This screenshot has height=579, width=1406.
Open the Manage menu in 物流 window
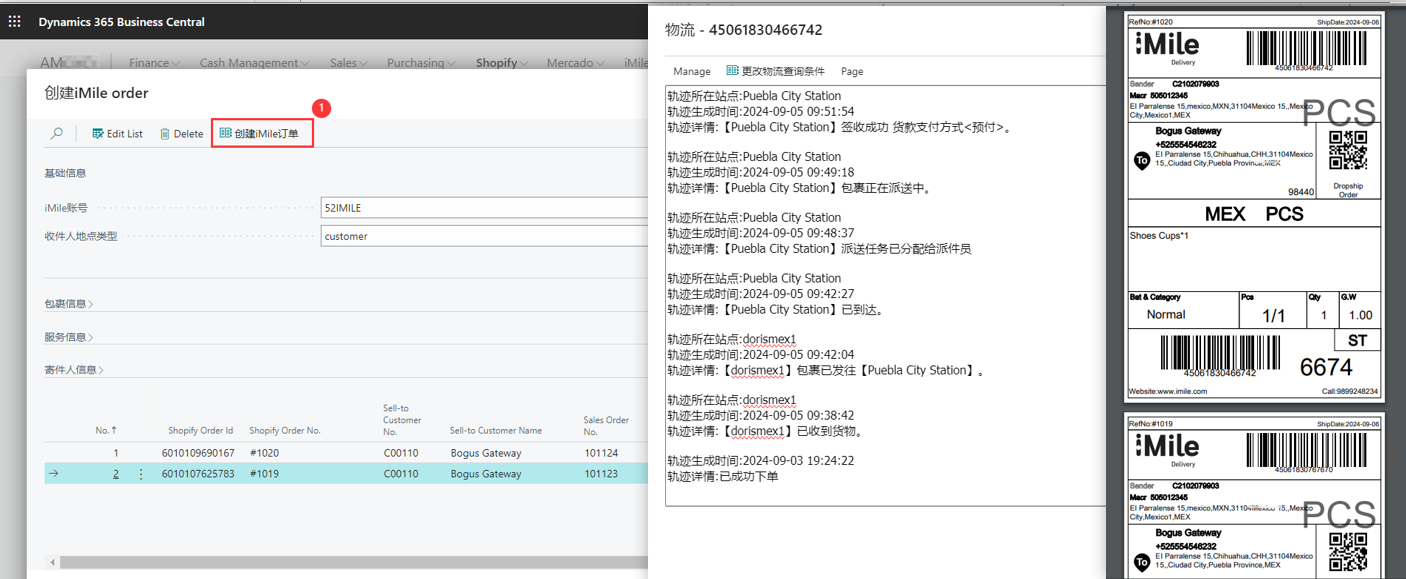point(692,72)
